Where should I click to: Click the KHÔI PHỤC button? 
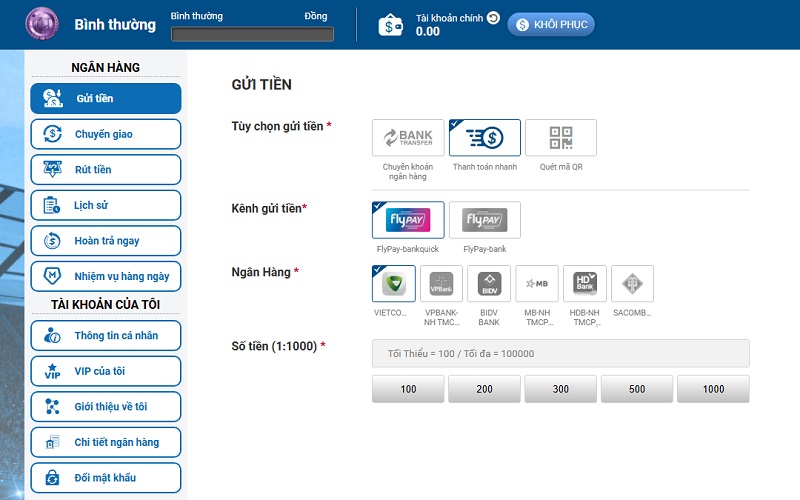(551, 24)
